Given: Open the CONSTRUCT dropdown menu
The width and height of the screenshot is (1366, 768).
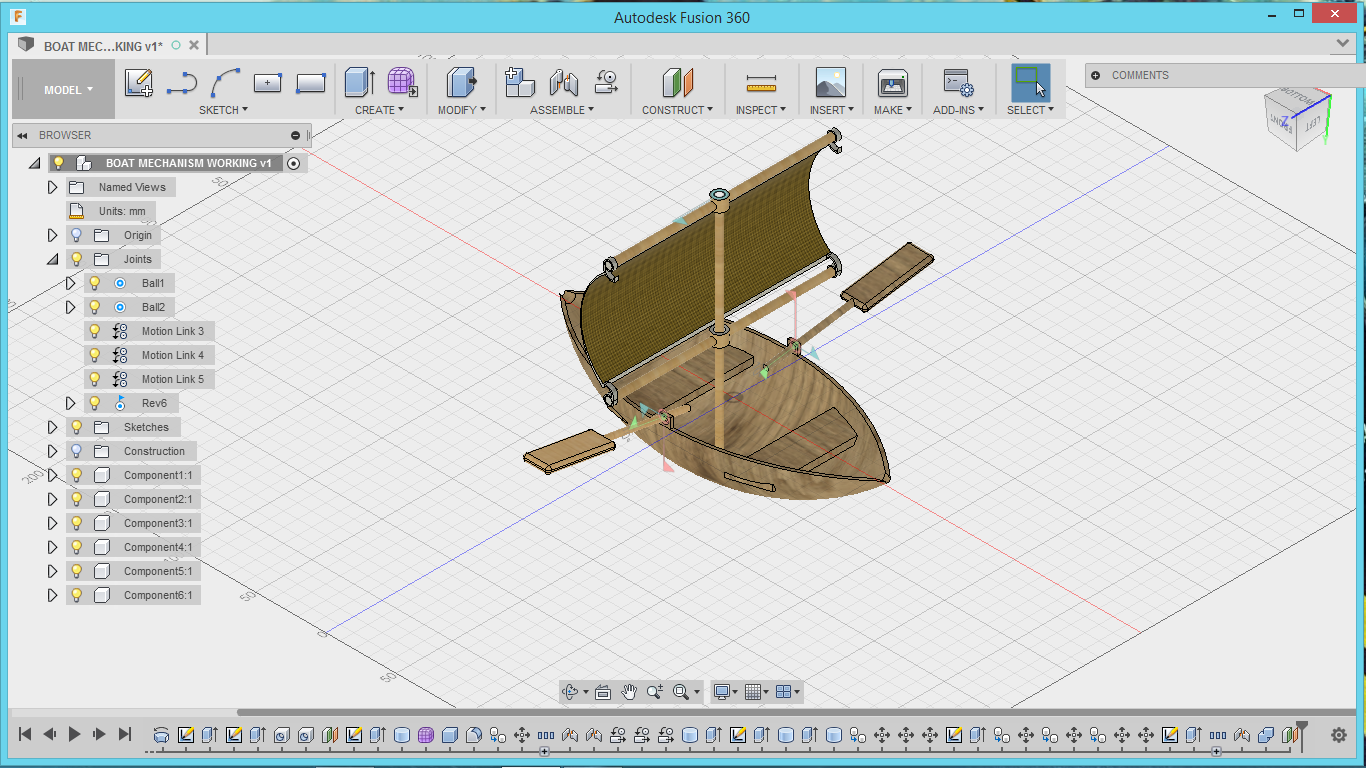Looking at the screenshot, I should pyautogui.click(x=677, y=110).
